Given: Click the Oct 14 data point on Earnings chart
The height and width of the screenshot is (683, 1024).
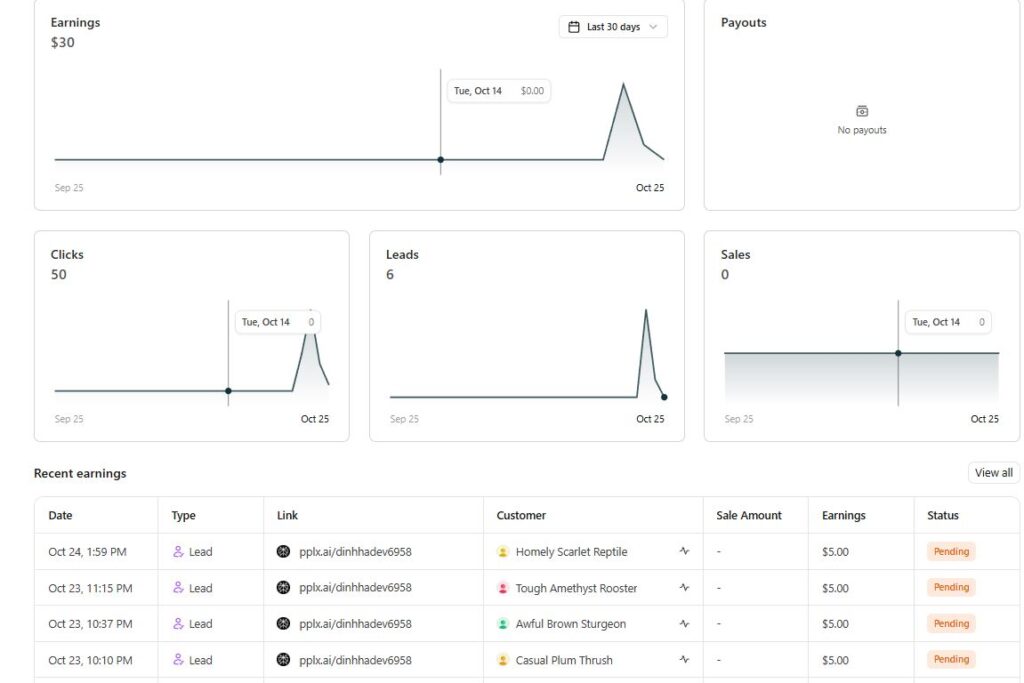Looking at the screenshot, I should tap(441, 159).
